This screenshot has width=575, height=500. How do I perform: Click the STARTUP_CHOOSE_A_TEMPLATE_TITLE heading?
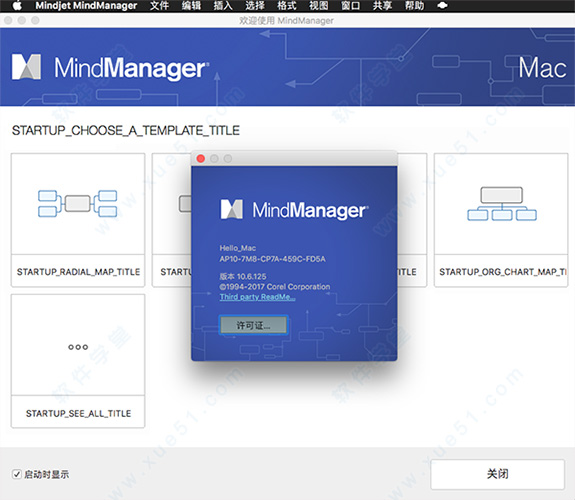(126, 130)
